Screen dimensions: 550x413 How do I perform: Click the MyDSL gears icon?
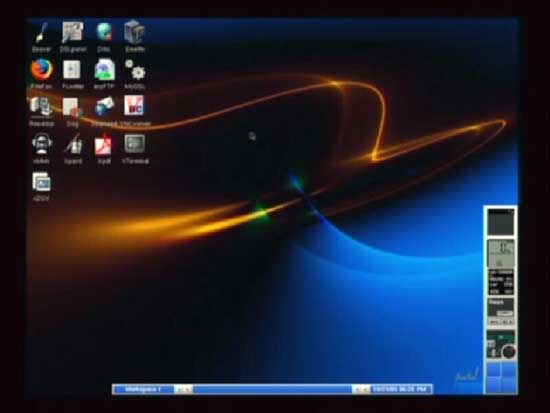[135, 69]
